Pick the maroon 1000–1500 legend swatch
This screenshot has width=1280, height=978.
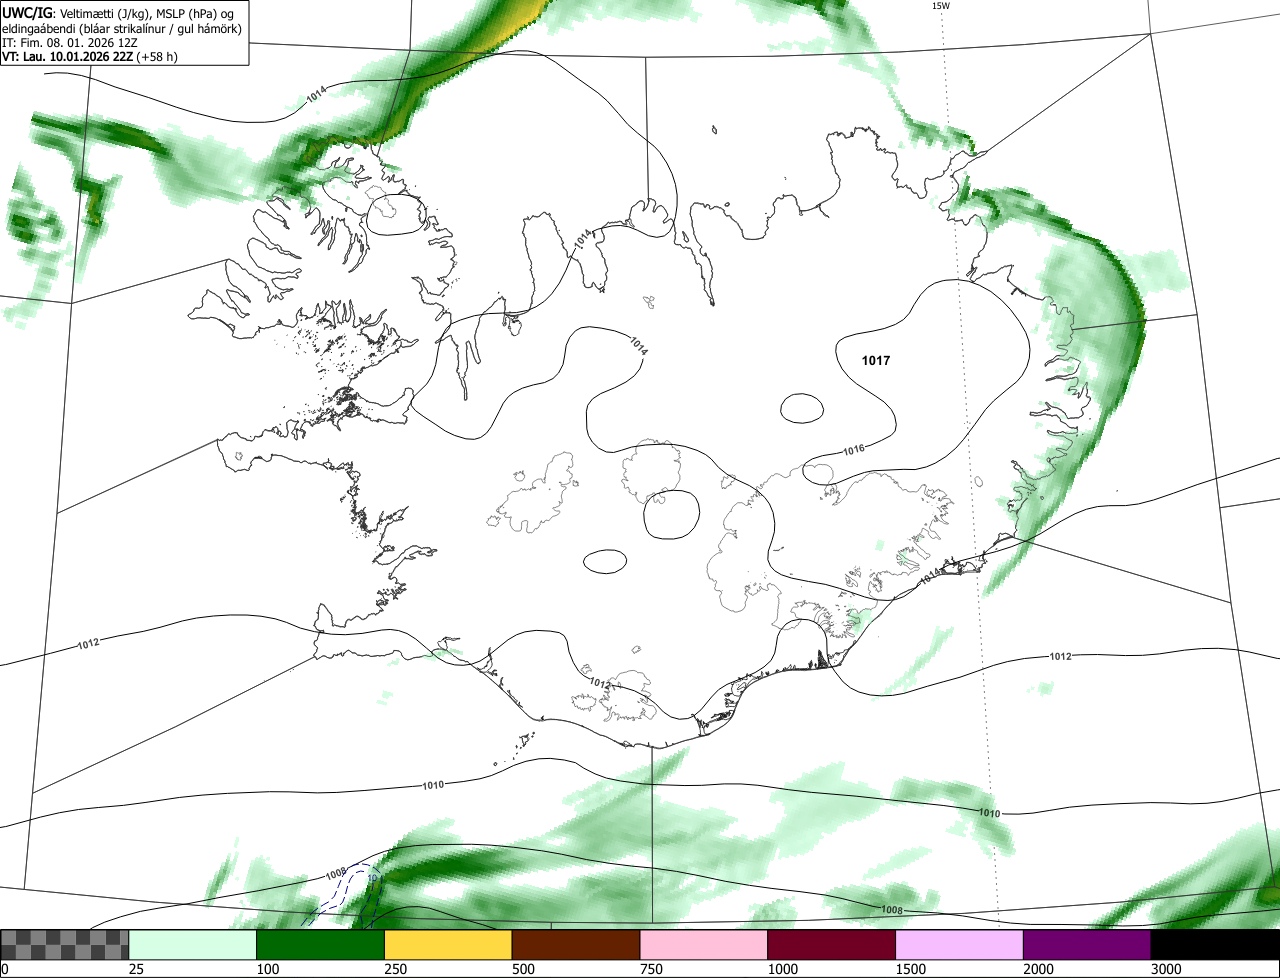[832, 944]
